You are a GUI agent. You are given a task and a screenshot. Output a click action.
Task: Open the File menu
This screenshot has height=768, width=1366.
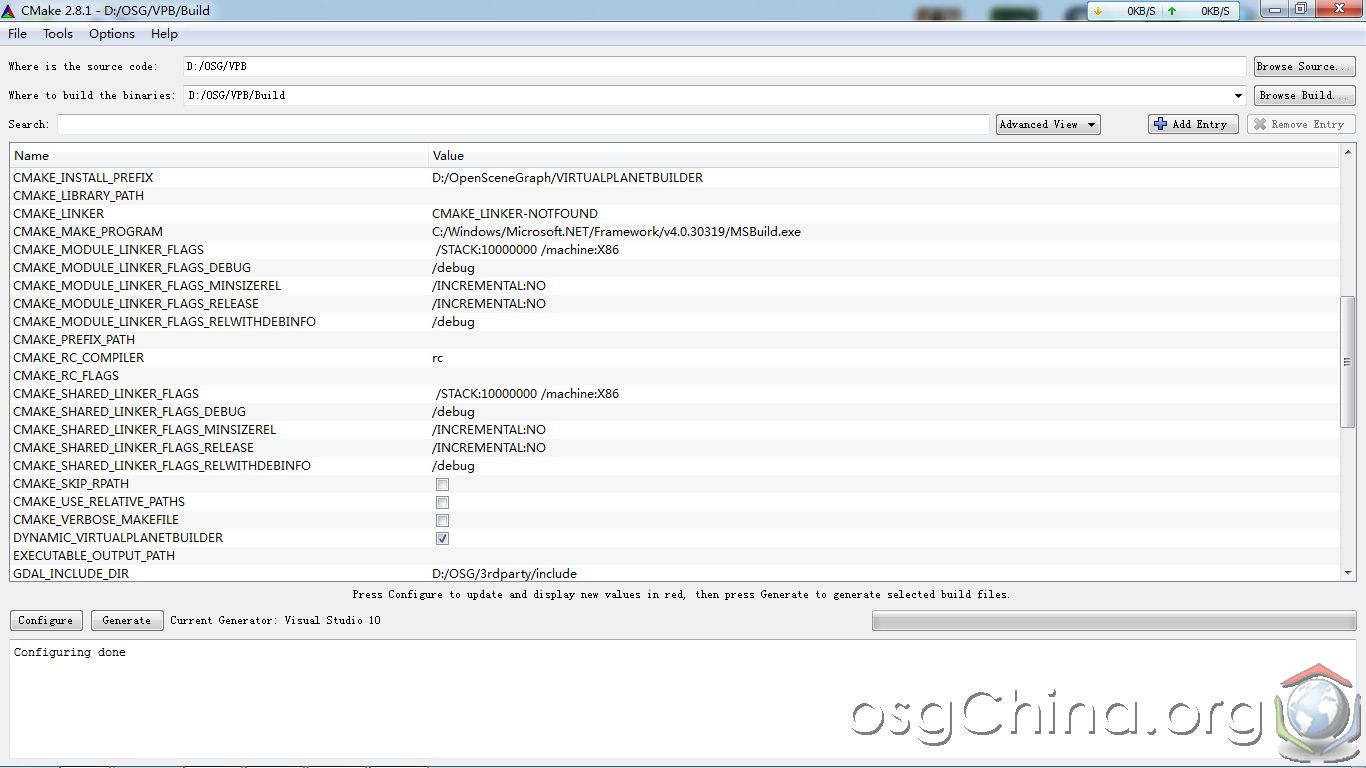pyautogui.click(x=18, y=34)
